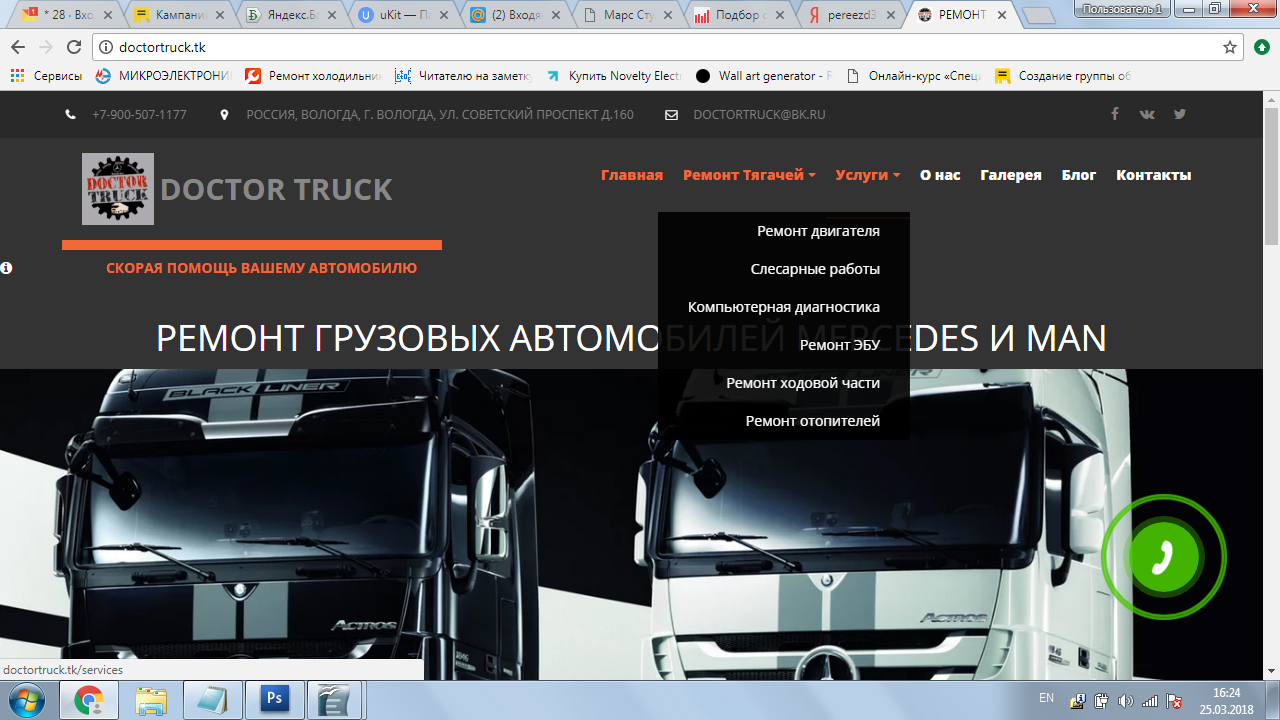This screenshot has height=720, width=1280.
Task: Click the DOCTORTRUCK@BK.RU email link
Action: [x=760, y=115]
